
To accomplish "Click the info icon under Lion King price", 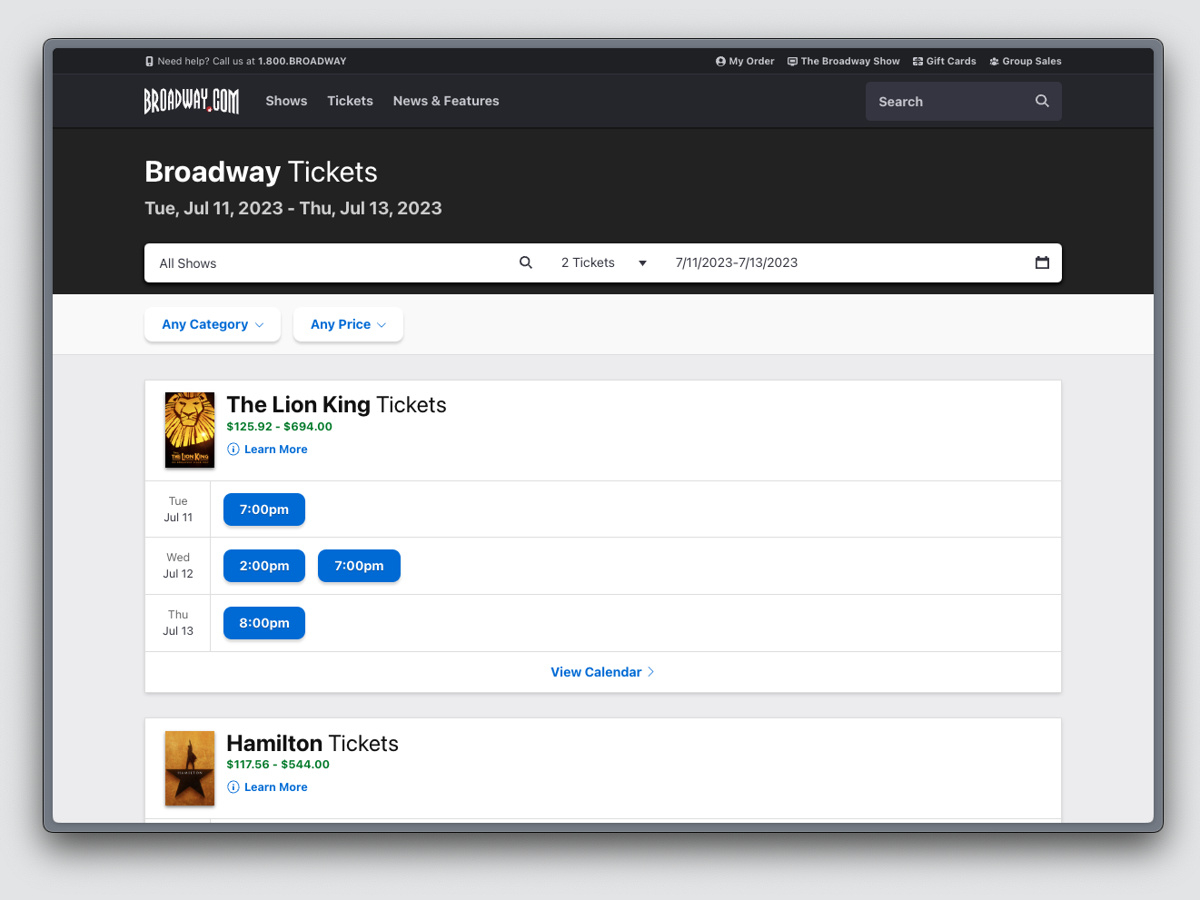I will coord(233,449).
